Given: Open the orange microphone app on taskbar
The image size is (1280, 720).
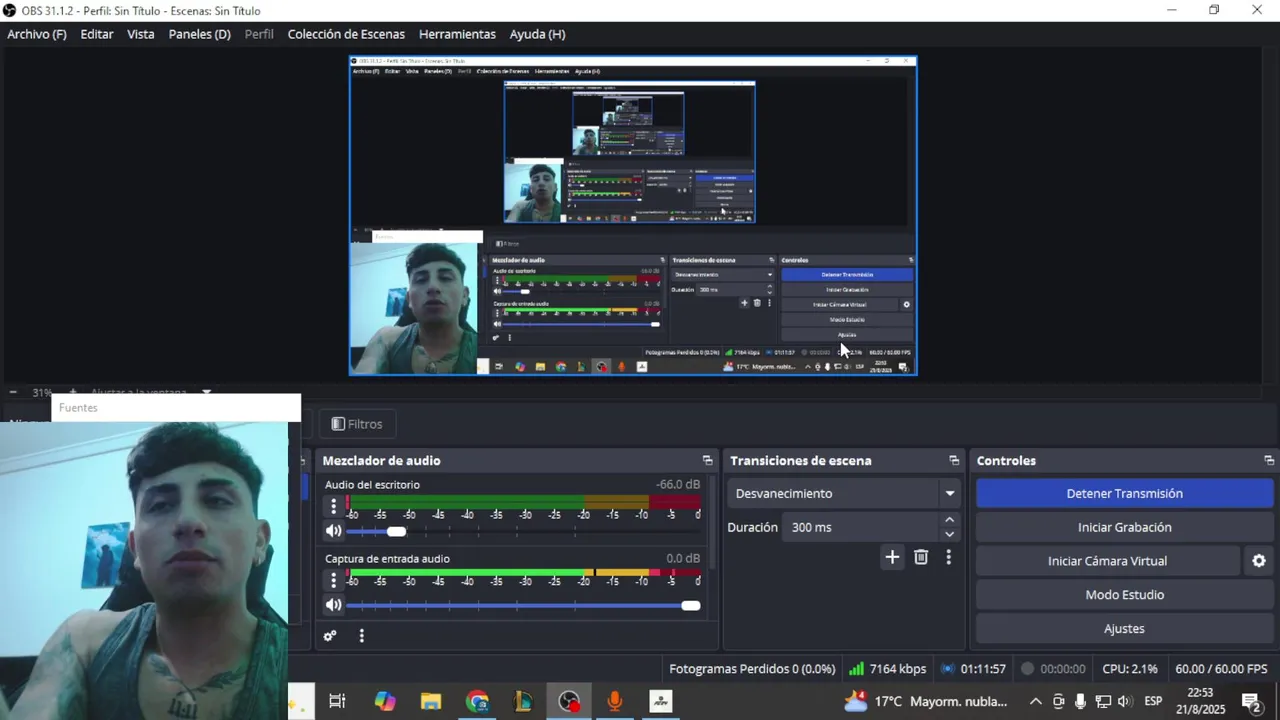Looking at the screenshot, I should click(x=615, y=702).
